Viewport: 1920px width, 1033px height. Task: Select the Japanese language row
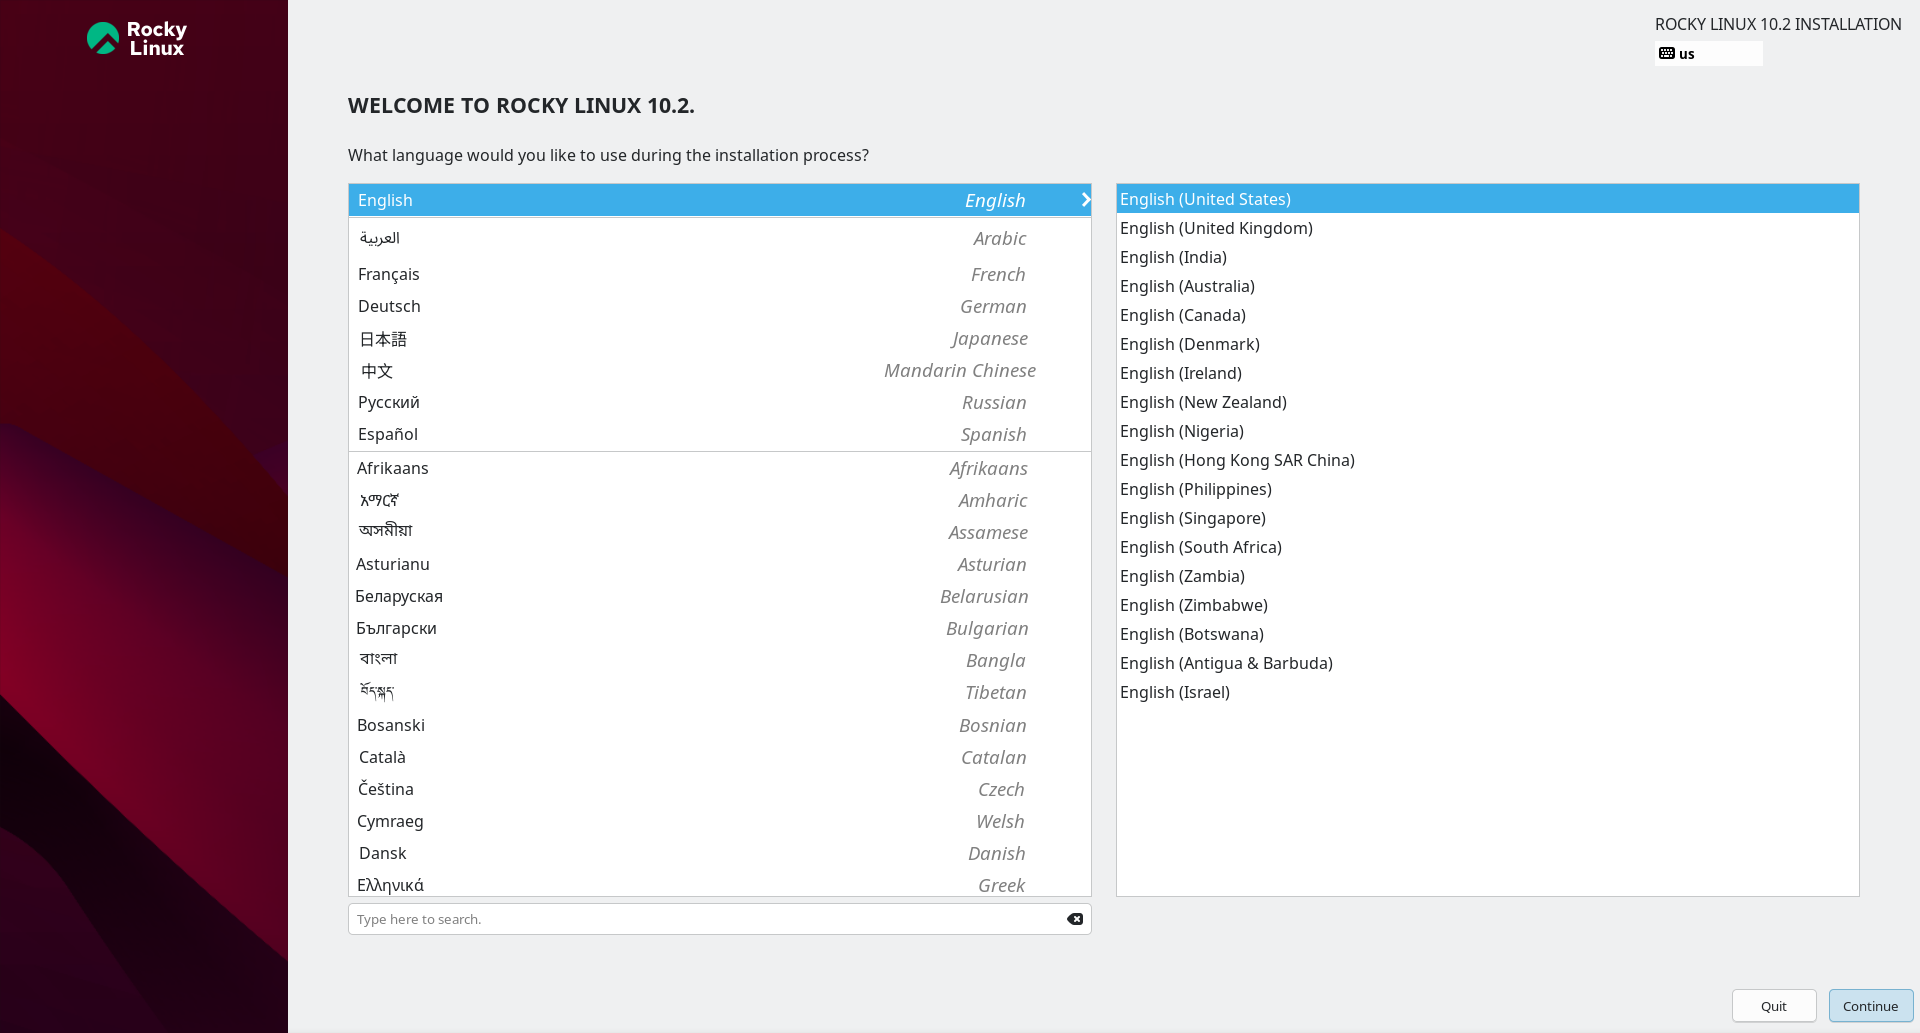(720, 338)
